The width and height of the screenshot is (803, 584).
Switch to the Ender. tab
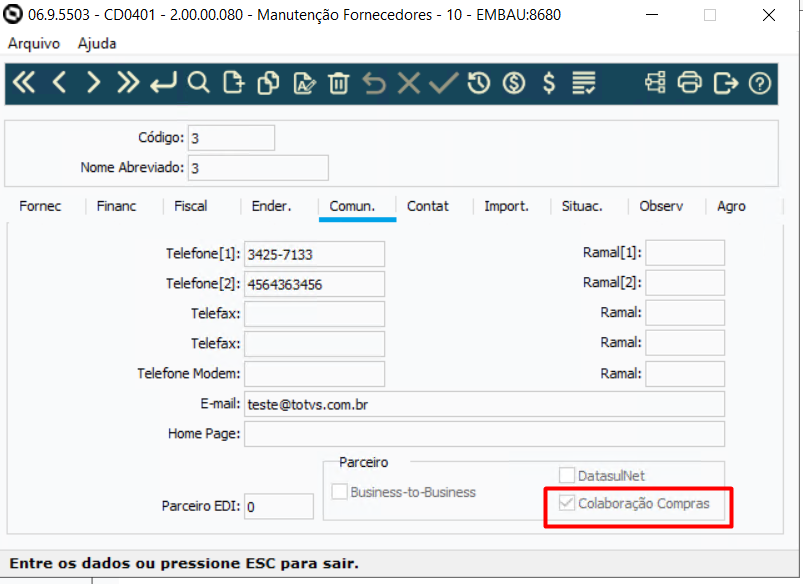(271, 206)
